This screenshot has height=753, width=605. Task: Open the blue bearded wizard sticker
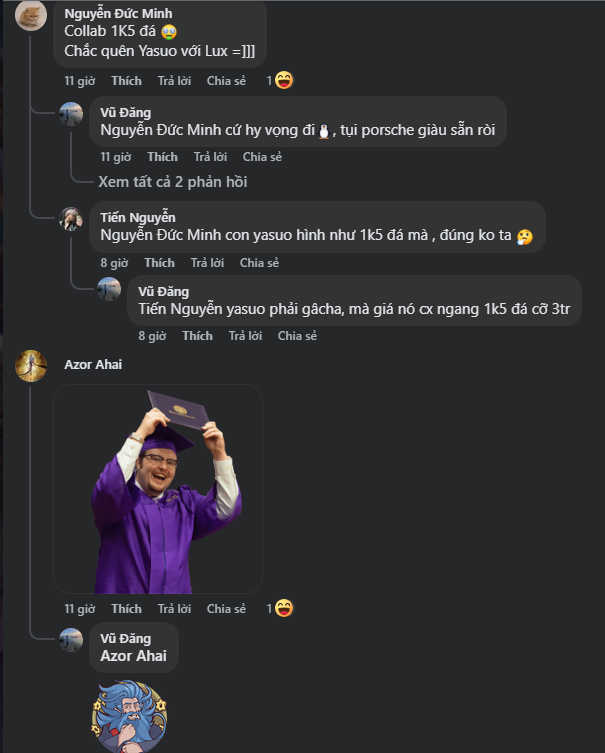point(127,716)
